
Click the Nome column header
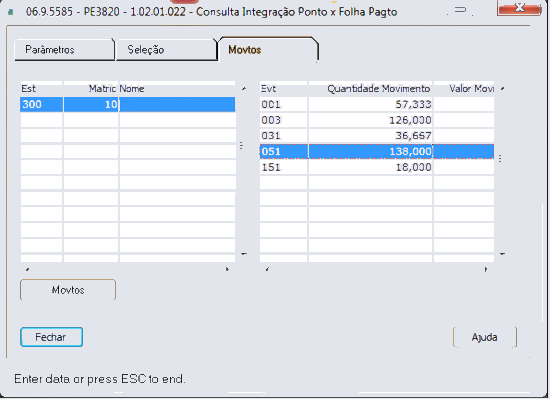pyautogui.click(x=177, y=89)
